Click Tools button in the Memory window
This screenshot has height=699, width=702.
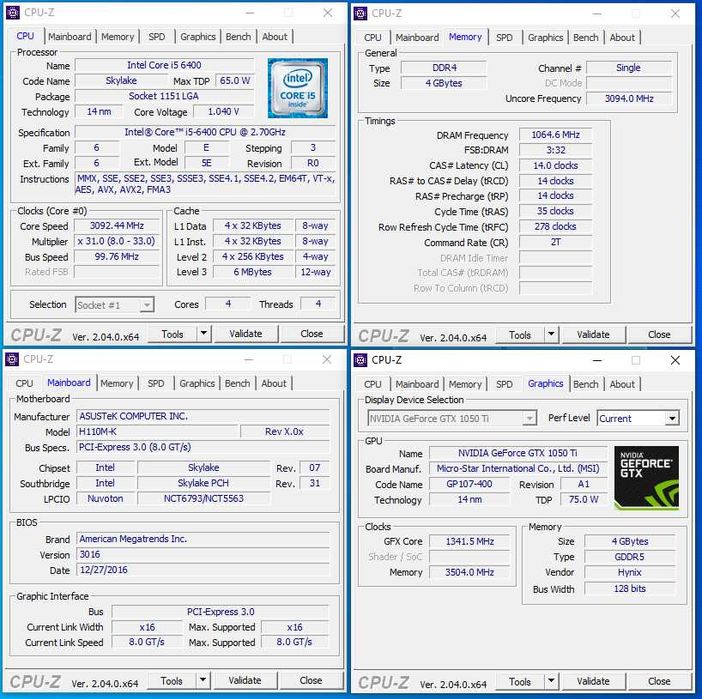[x=520, y=335]
